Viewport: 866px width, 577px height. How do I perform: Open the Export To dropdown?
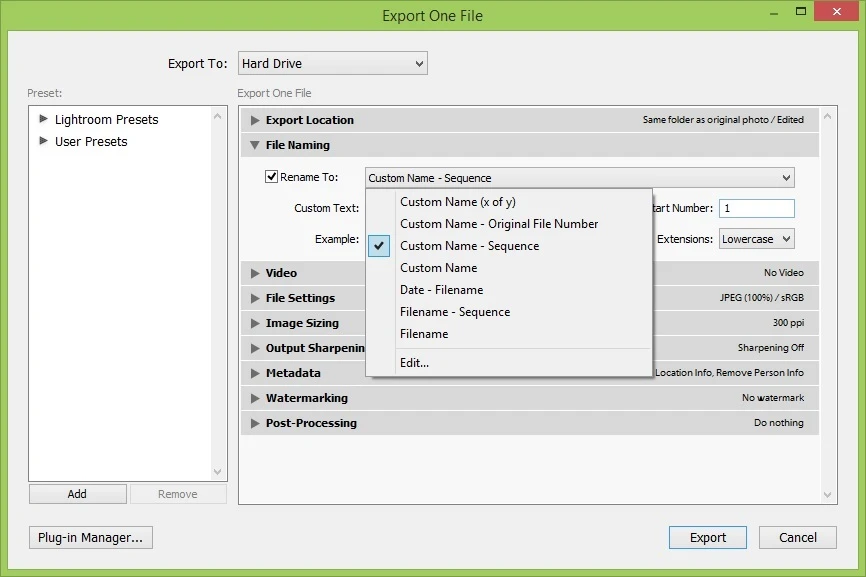pyautogui.click(x=332, y=63)
